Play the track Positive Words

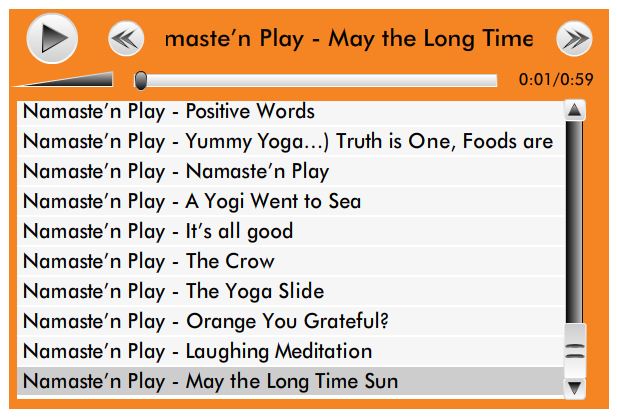pyautogui.click(x=169, y=111)
